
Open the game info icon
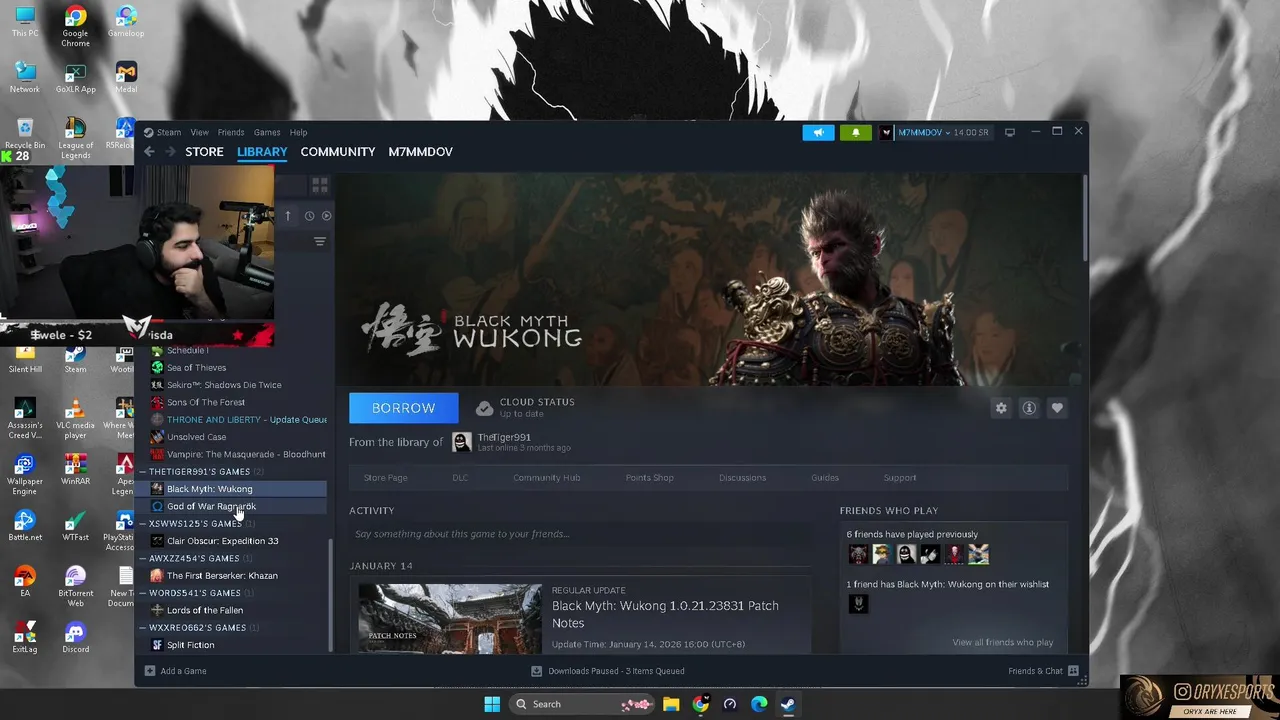[x=1029, y=408]
